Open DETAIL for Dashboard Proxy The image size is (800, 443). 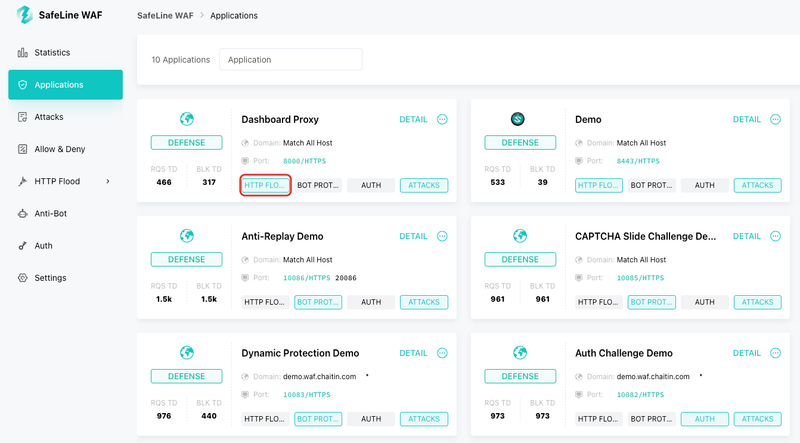(x=413, y=119)
